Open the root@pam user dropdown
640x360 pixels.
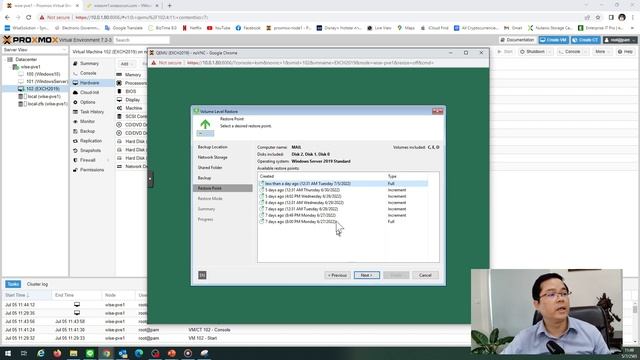click(620, 40)
